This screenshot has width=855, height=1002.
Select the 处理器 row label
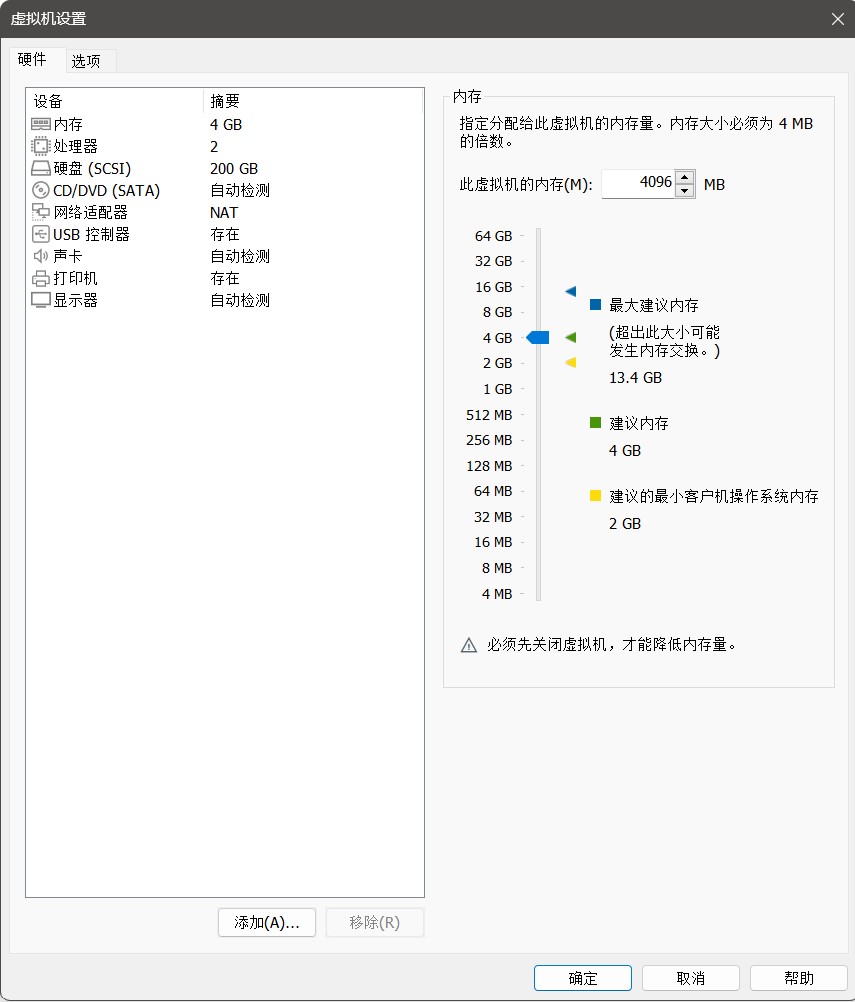[x=75, y=146]
